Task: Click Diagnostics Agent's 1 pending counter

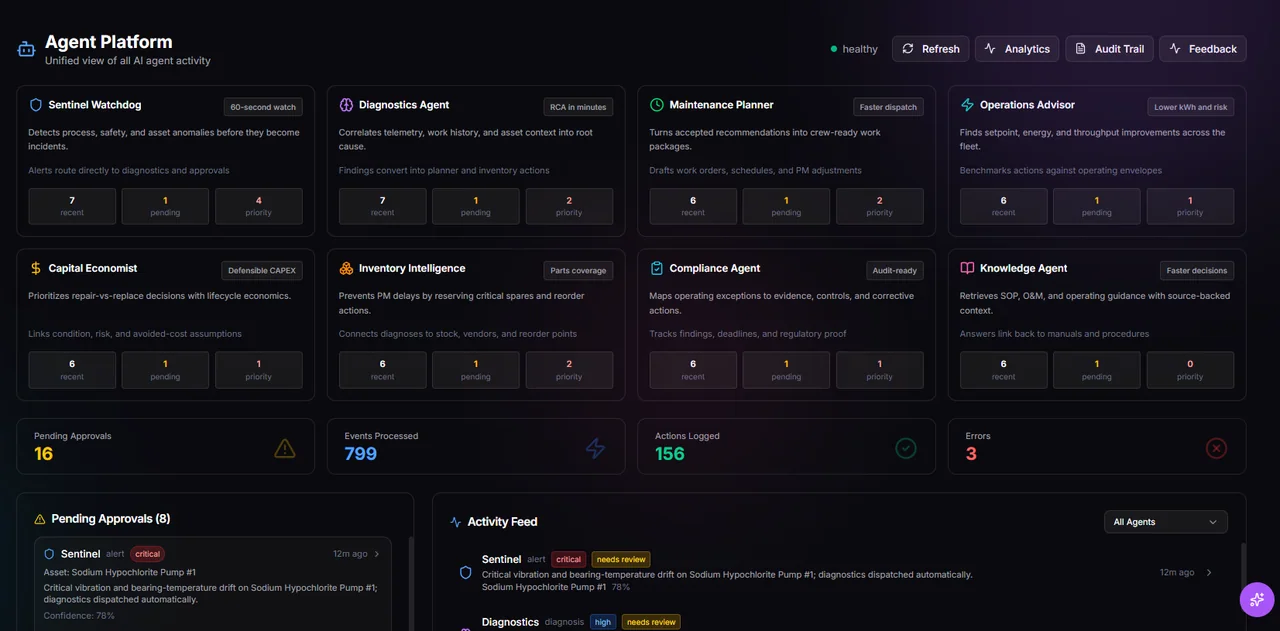Action: tap(476, 206)
